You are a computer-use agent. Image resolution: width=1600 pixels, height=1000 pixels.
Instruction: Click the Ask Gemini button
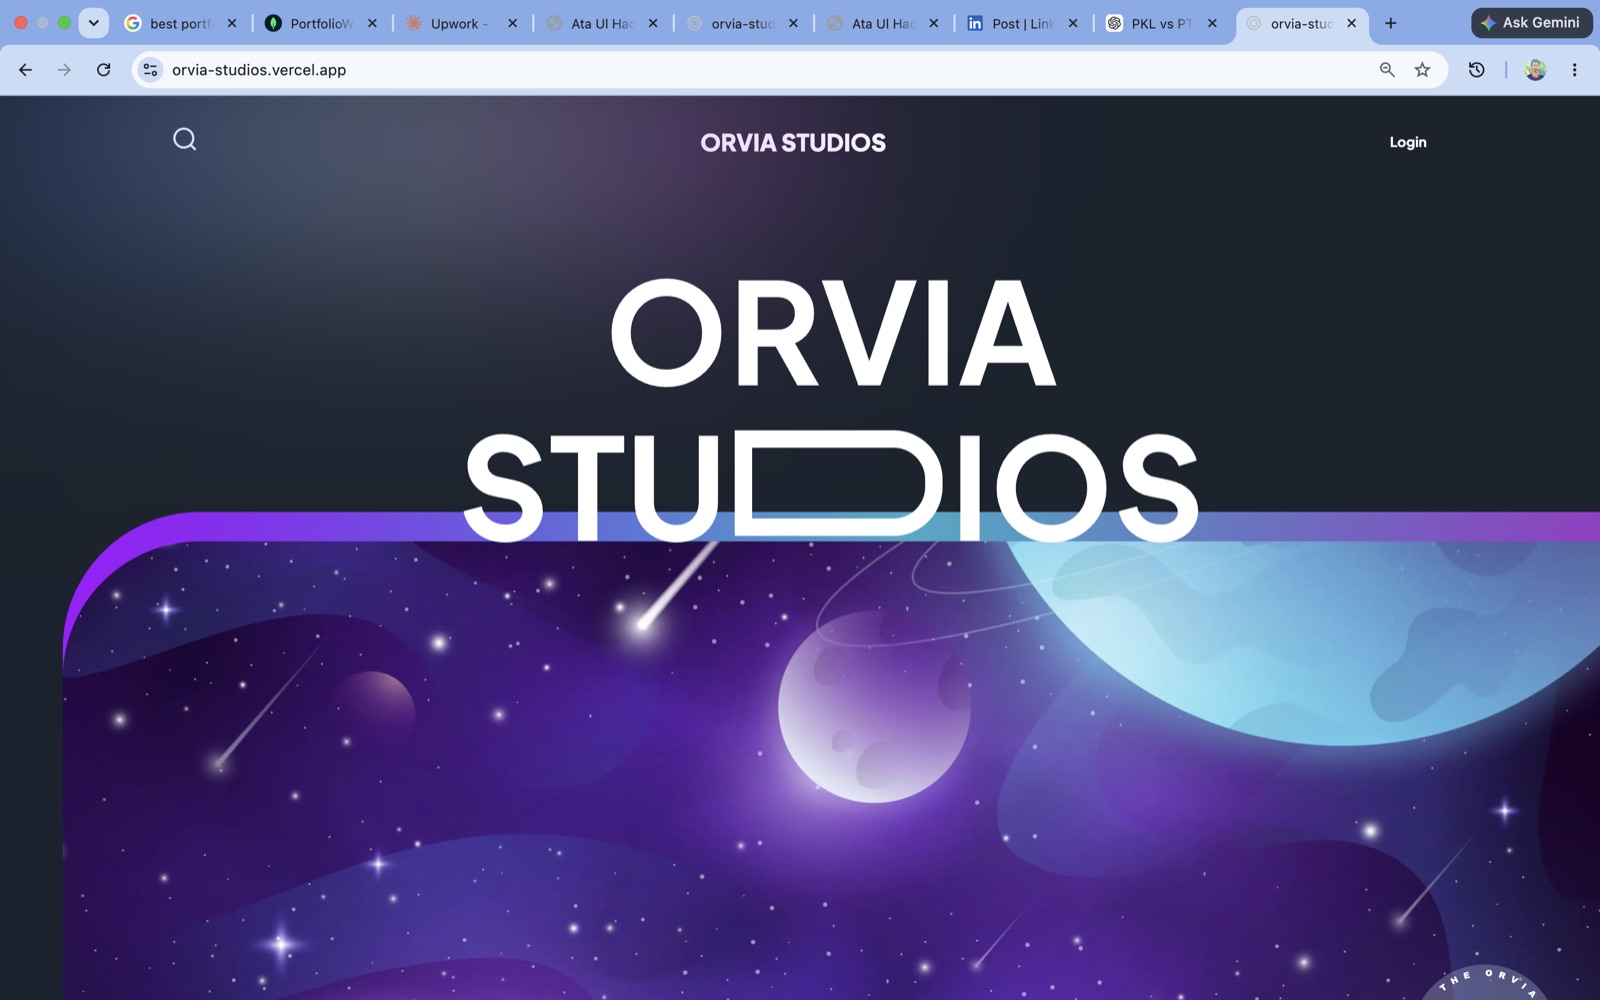1531,23
